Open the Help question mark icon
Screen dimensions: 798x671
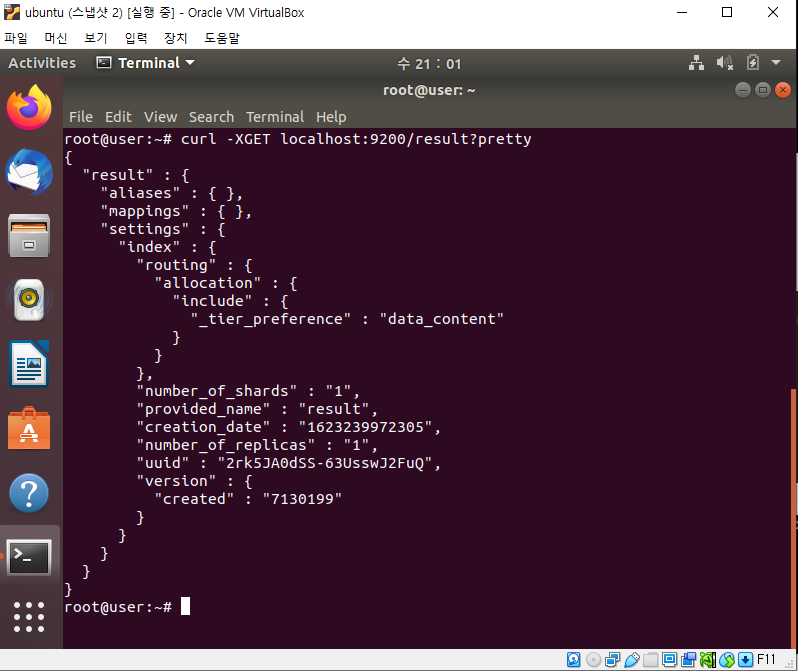click(29, 493)
